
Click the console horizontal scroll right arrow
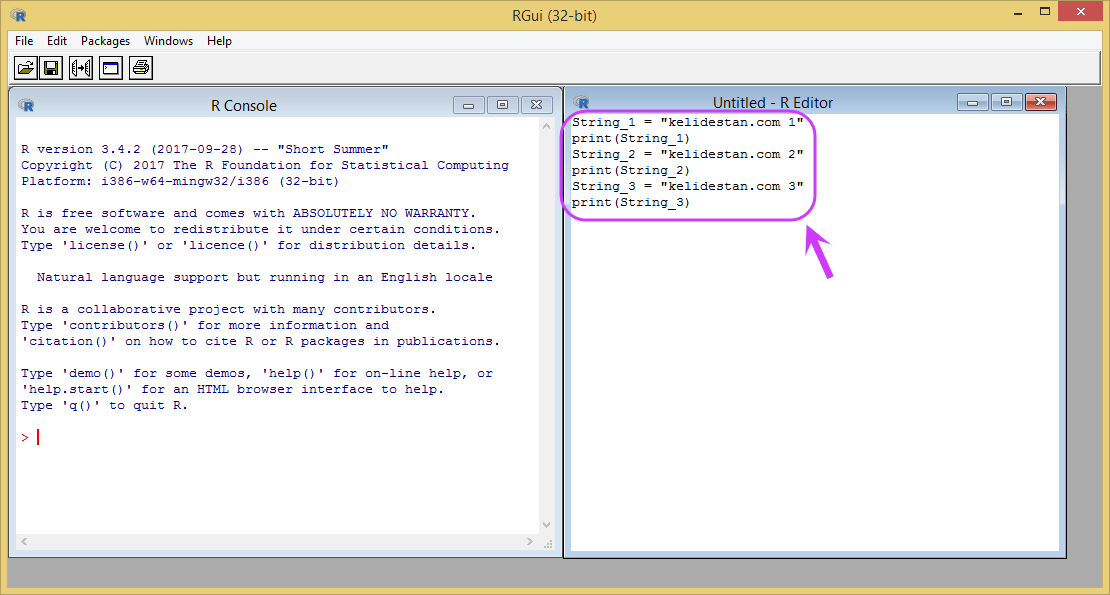[530, 541]
